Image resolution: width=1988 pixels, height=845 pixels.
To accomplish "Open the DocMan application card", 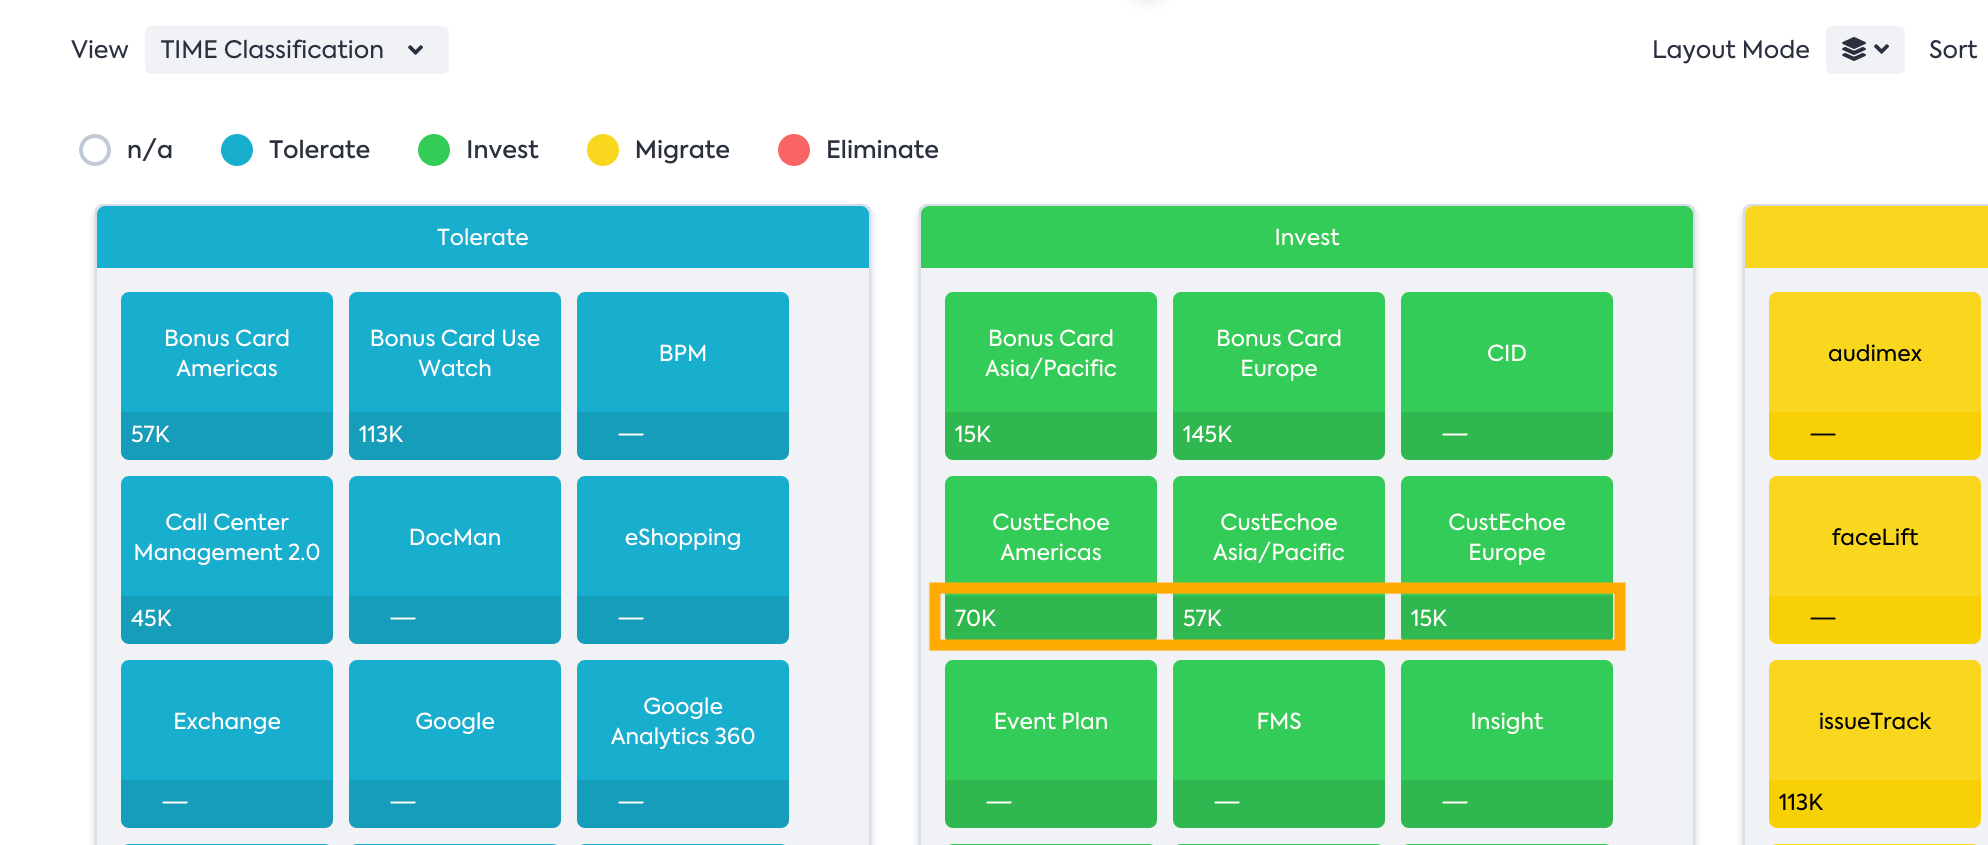I will pyautogui.click(x=455, y=560).
